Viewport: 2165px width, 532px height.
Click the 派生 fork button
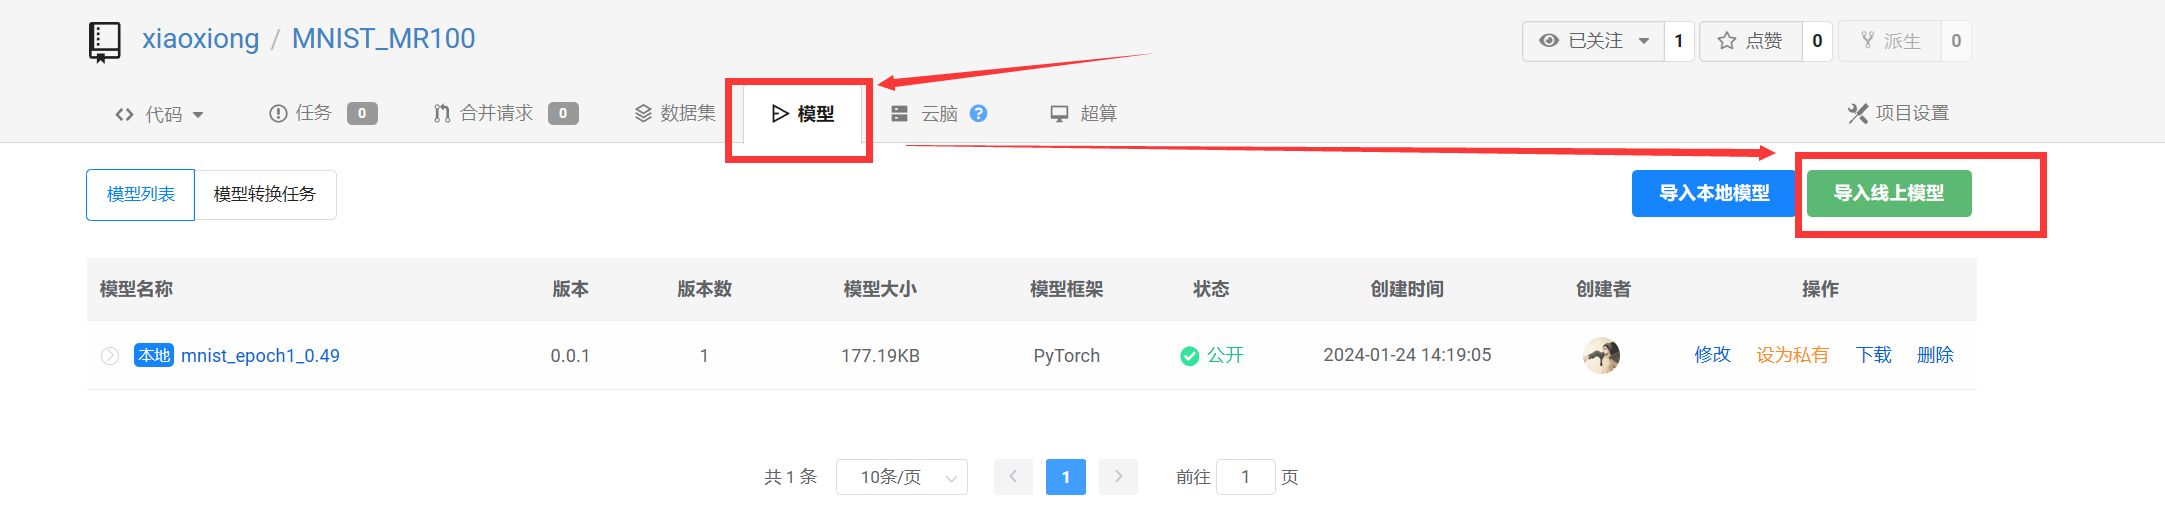1890,41
